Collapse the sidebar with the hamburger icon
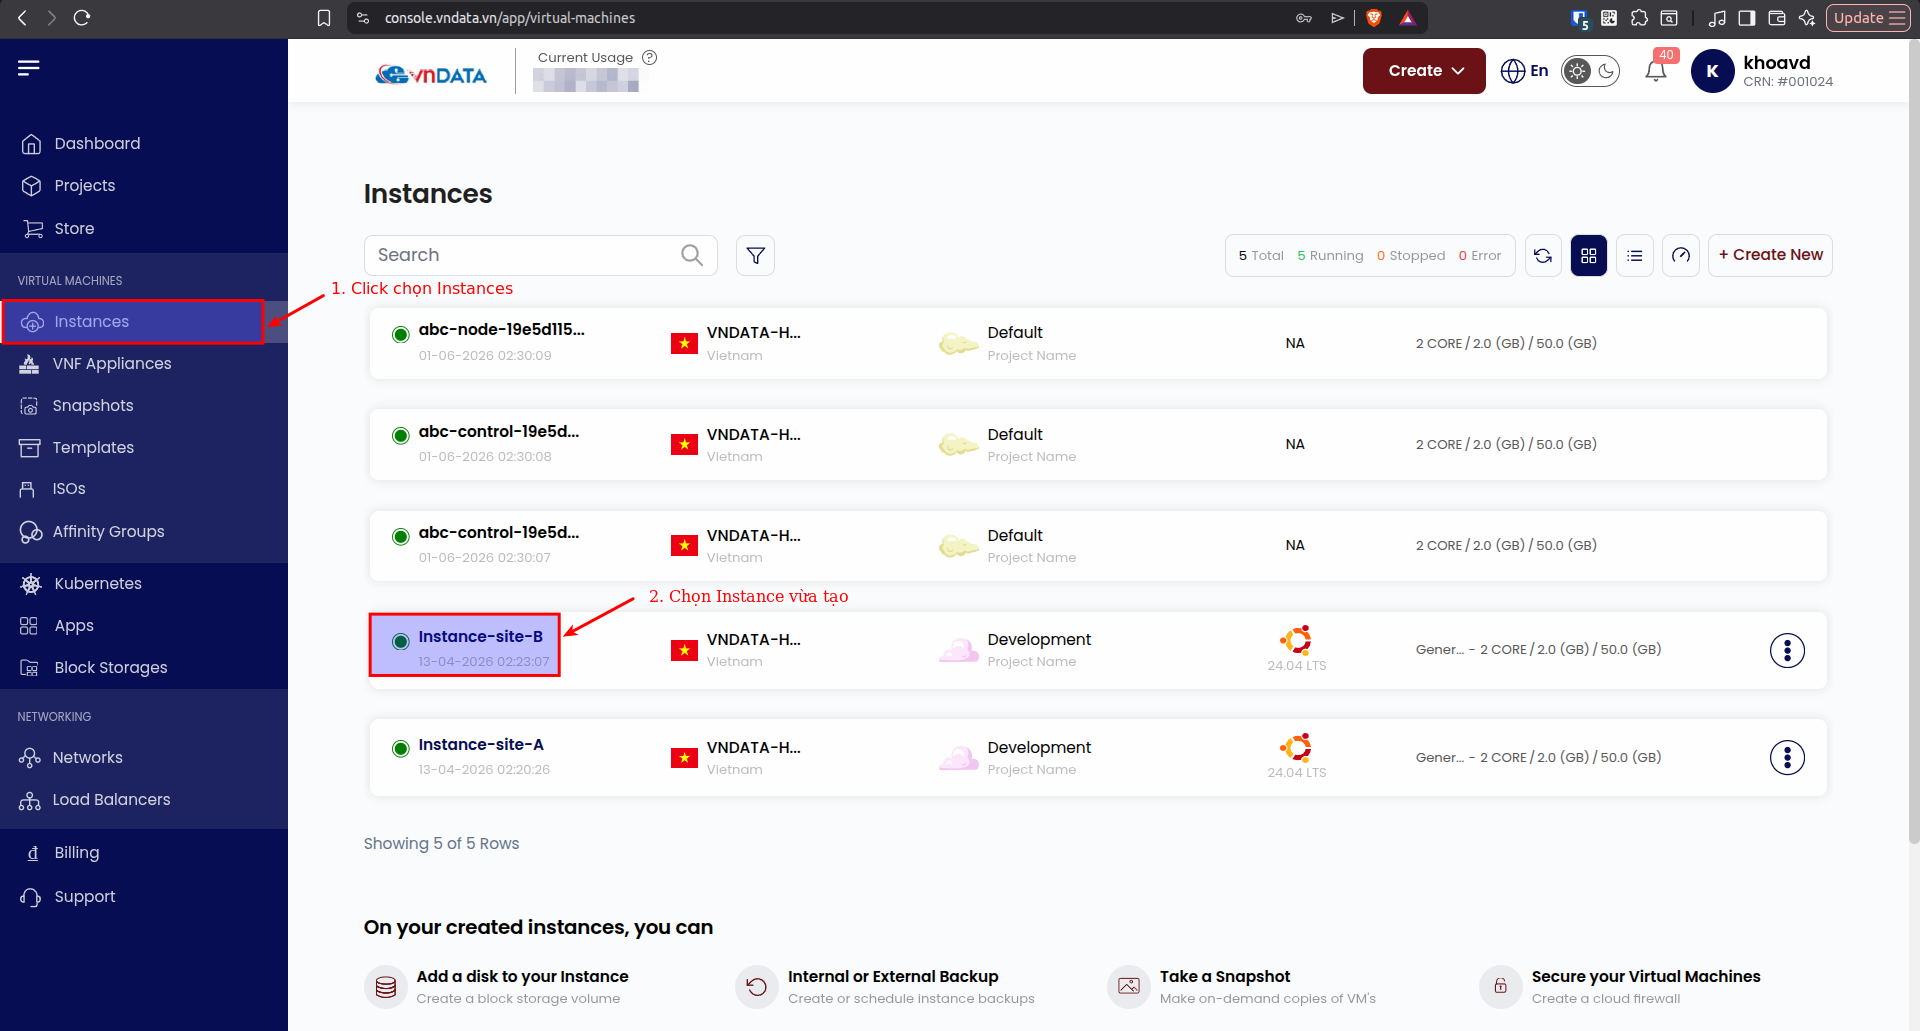The image size is (1920, 1031). pyautogui.click(x=29, y=68)
